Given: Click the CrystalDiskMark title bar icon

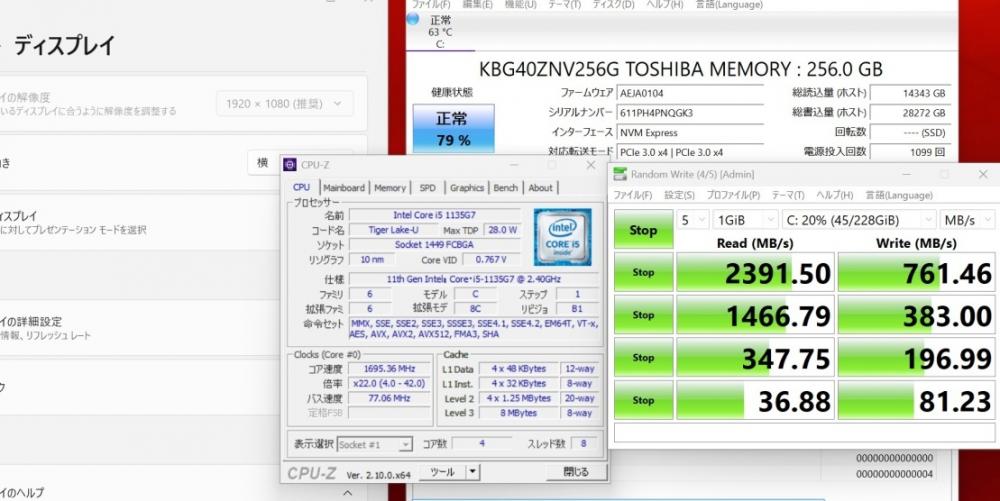Looking at the screenshot, I should 620,174.
